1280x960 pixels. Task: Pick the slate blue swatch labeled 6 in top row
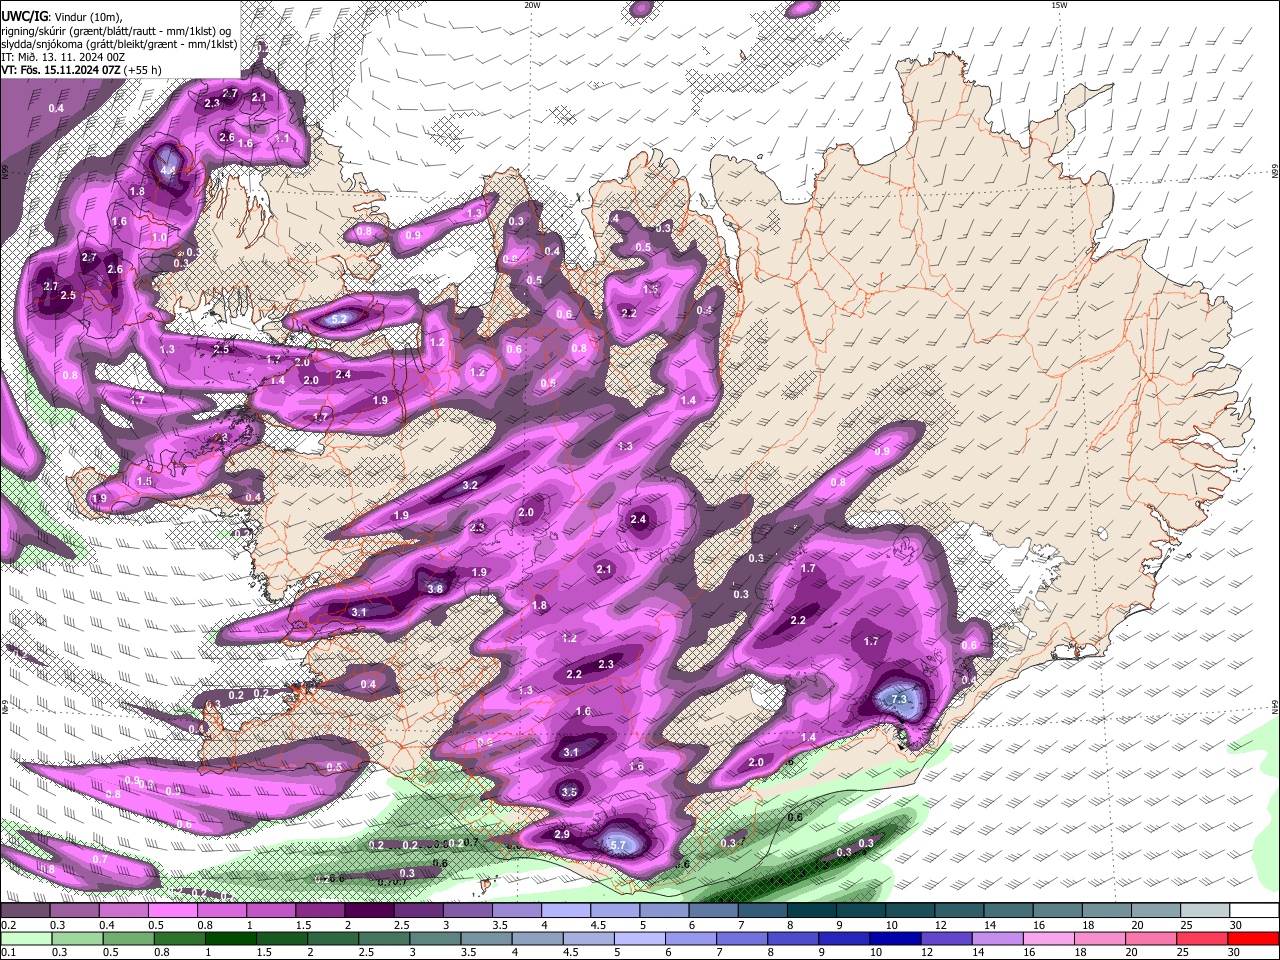point(712,911)
